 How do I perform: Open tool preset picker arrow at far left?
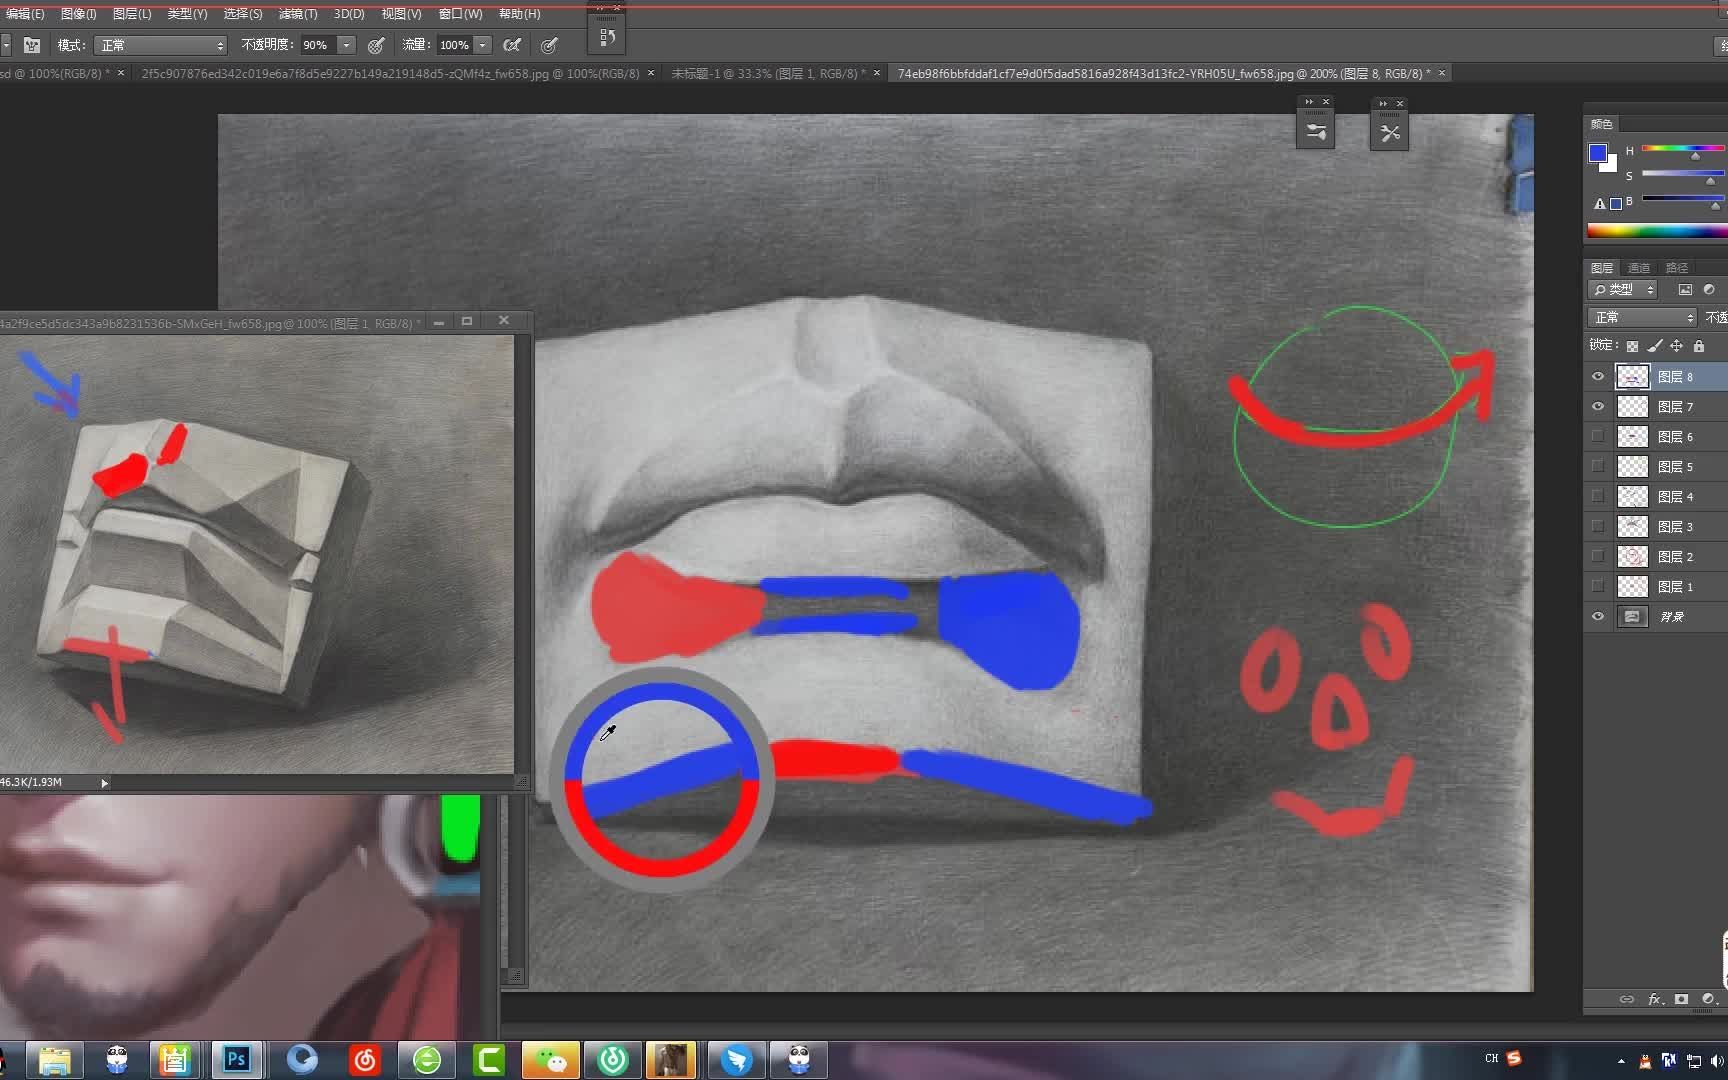coord(6,45)
